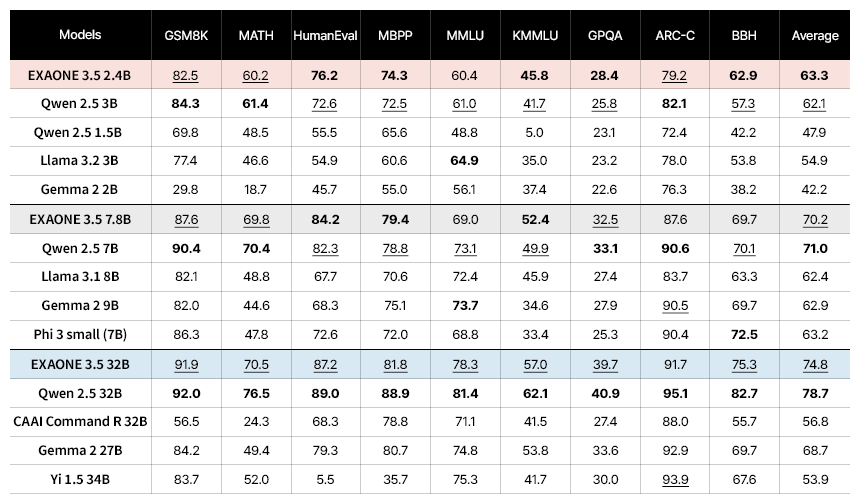Select Qwen 2.5 7B's GSM8K score 90.4
This screenshot has height=504, width=860.
click(x=185, y=248)
